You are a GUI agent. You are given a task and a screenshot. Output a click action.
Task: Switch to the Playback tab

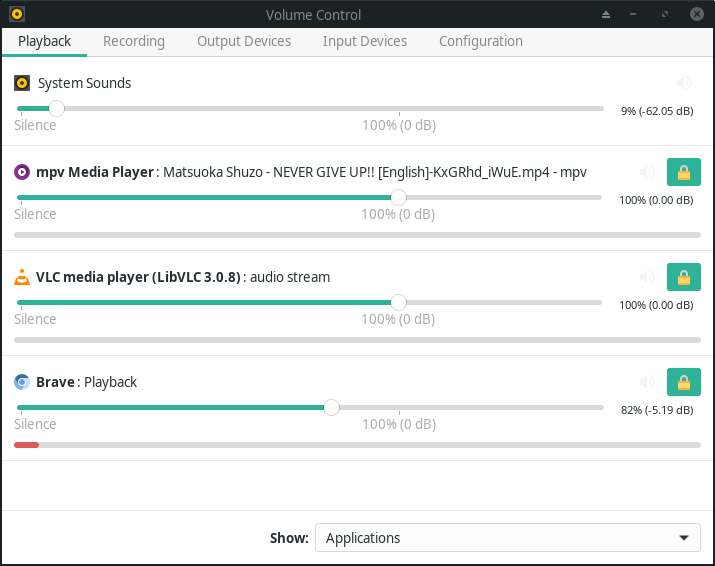(x=44, y=42)
